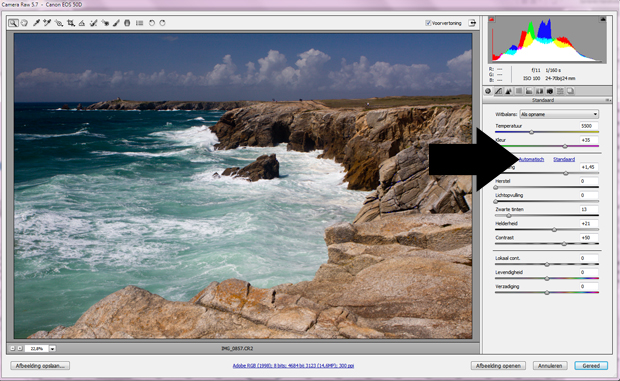Select the Color Sampler tool
Image resolution: width=620 pixels, height=381 pixels.
click(x=47, y=23)
